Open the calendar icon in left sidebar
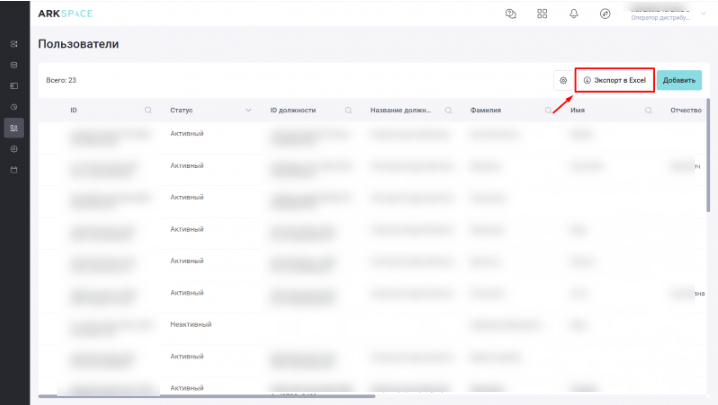This screenshot has width=718, height=405. (x=14, y=170)
